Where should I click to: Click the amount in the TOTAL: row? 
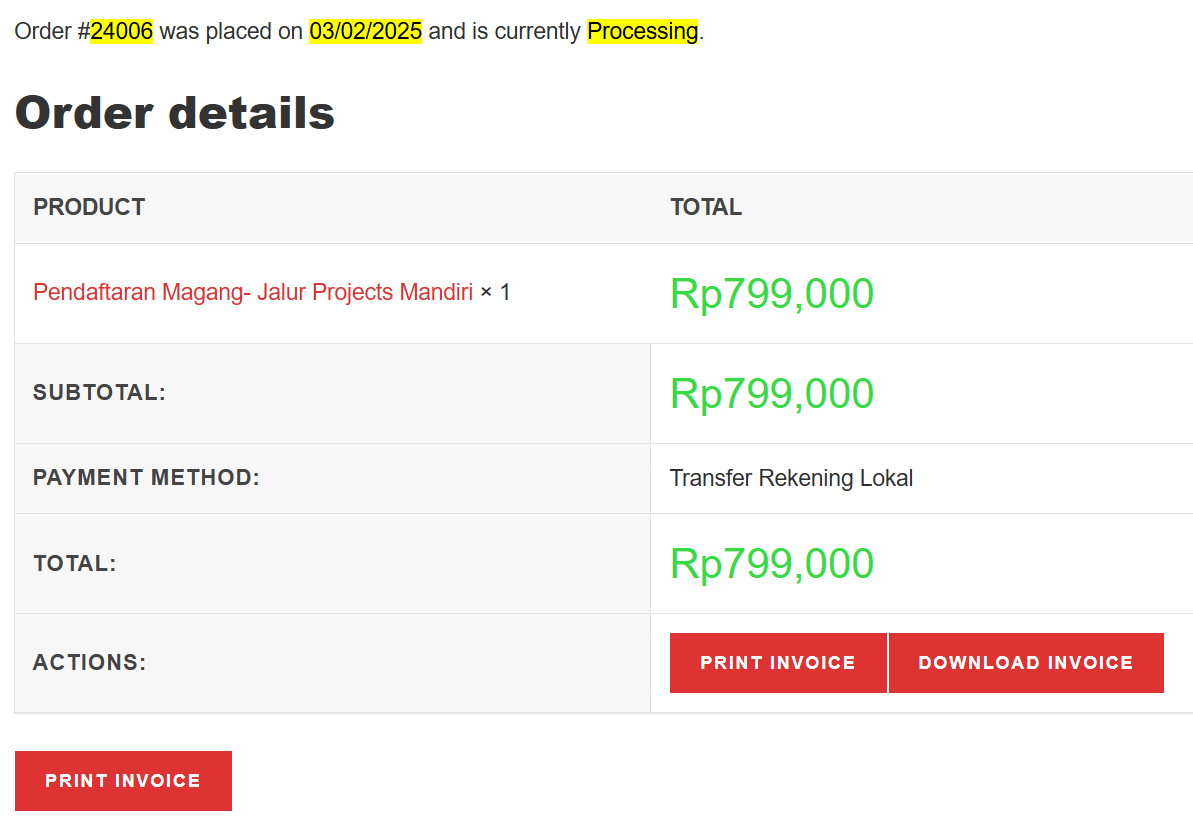(771, 563)
